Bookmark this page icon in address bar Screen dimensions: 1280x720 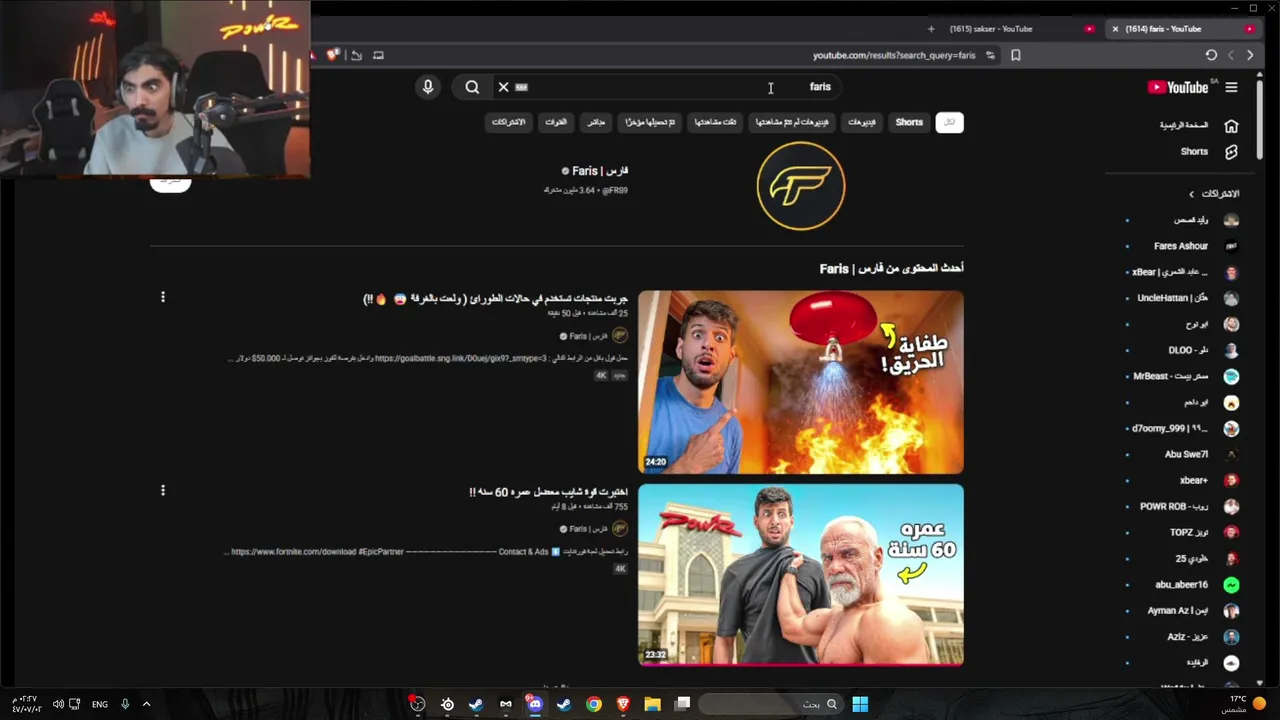click(x=1015, y=55)
